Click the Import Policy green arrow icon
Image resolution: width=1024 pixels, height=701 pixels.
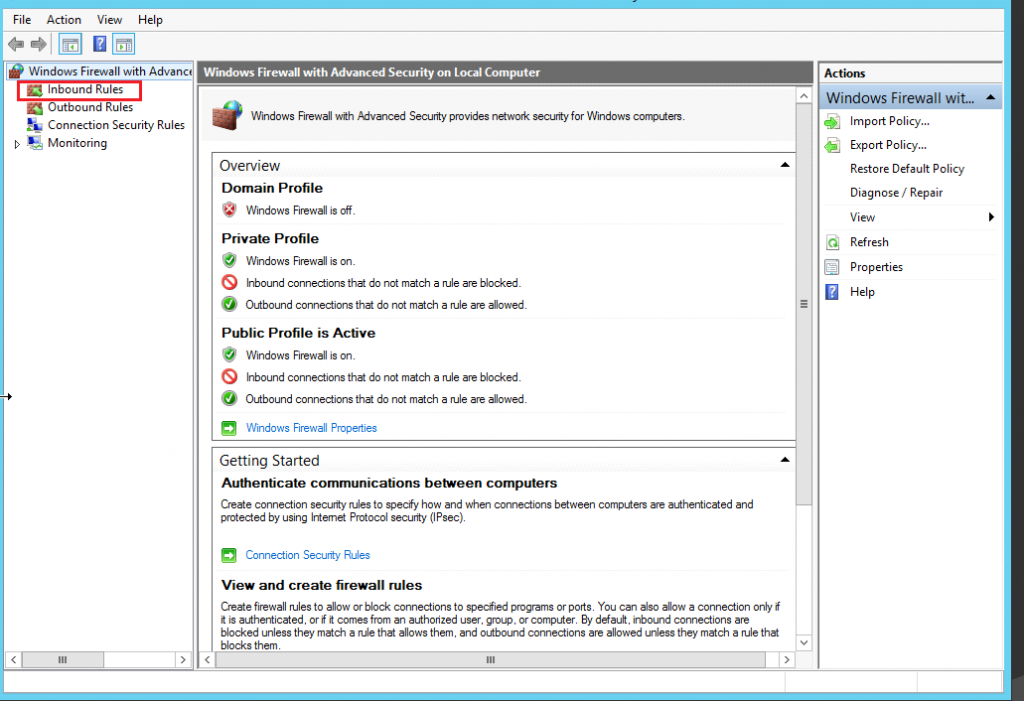832,122
